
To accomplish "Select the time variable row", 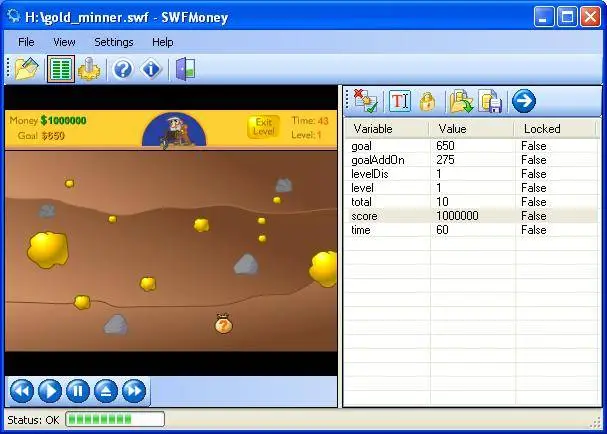I will [471, 230].
